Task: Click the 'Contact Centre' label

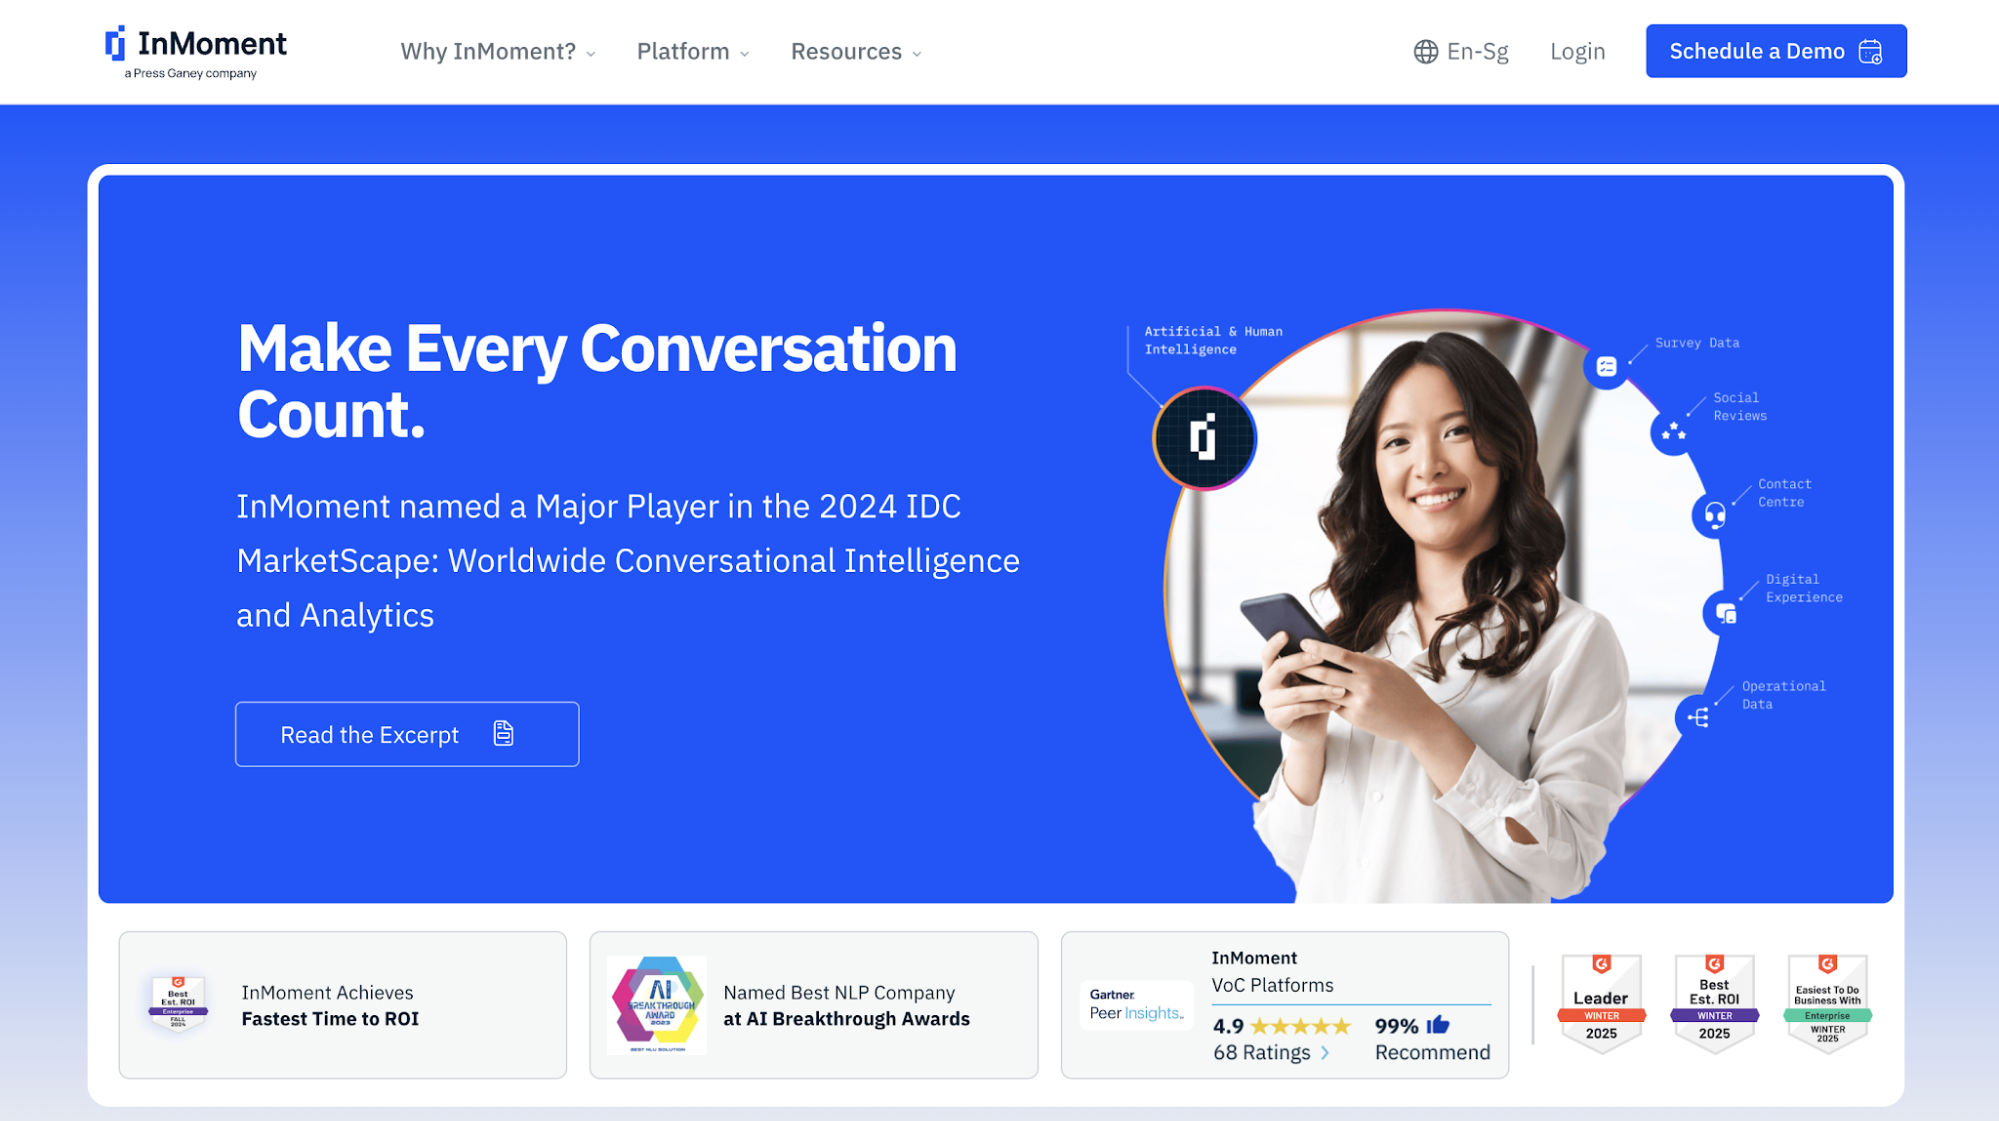Action: click(x=1785, y=493)
